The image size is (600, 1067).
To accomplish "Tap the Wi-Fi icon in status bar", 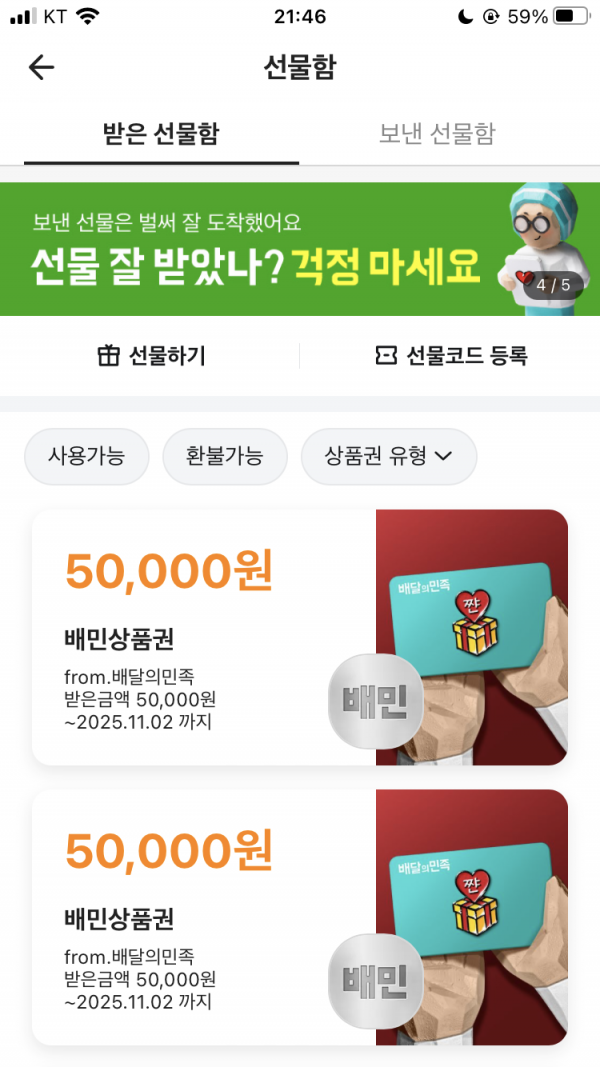I will click(87, 16).
